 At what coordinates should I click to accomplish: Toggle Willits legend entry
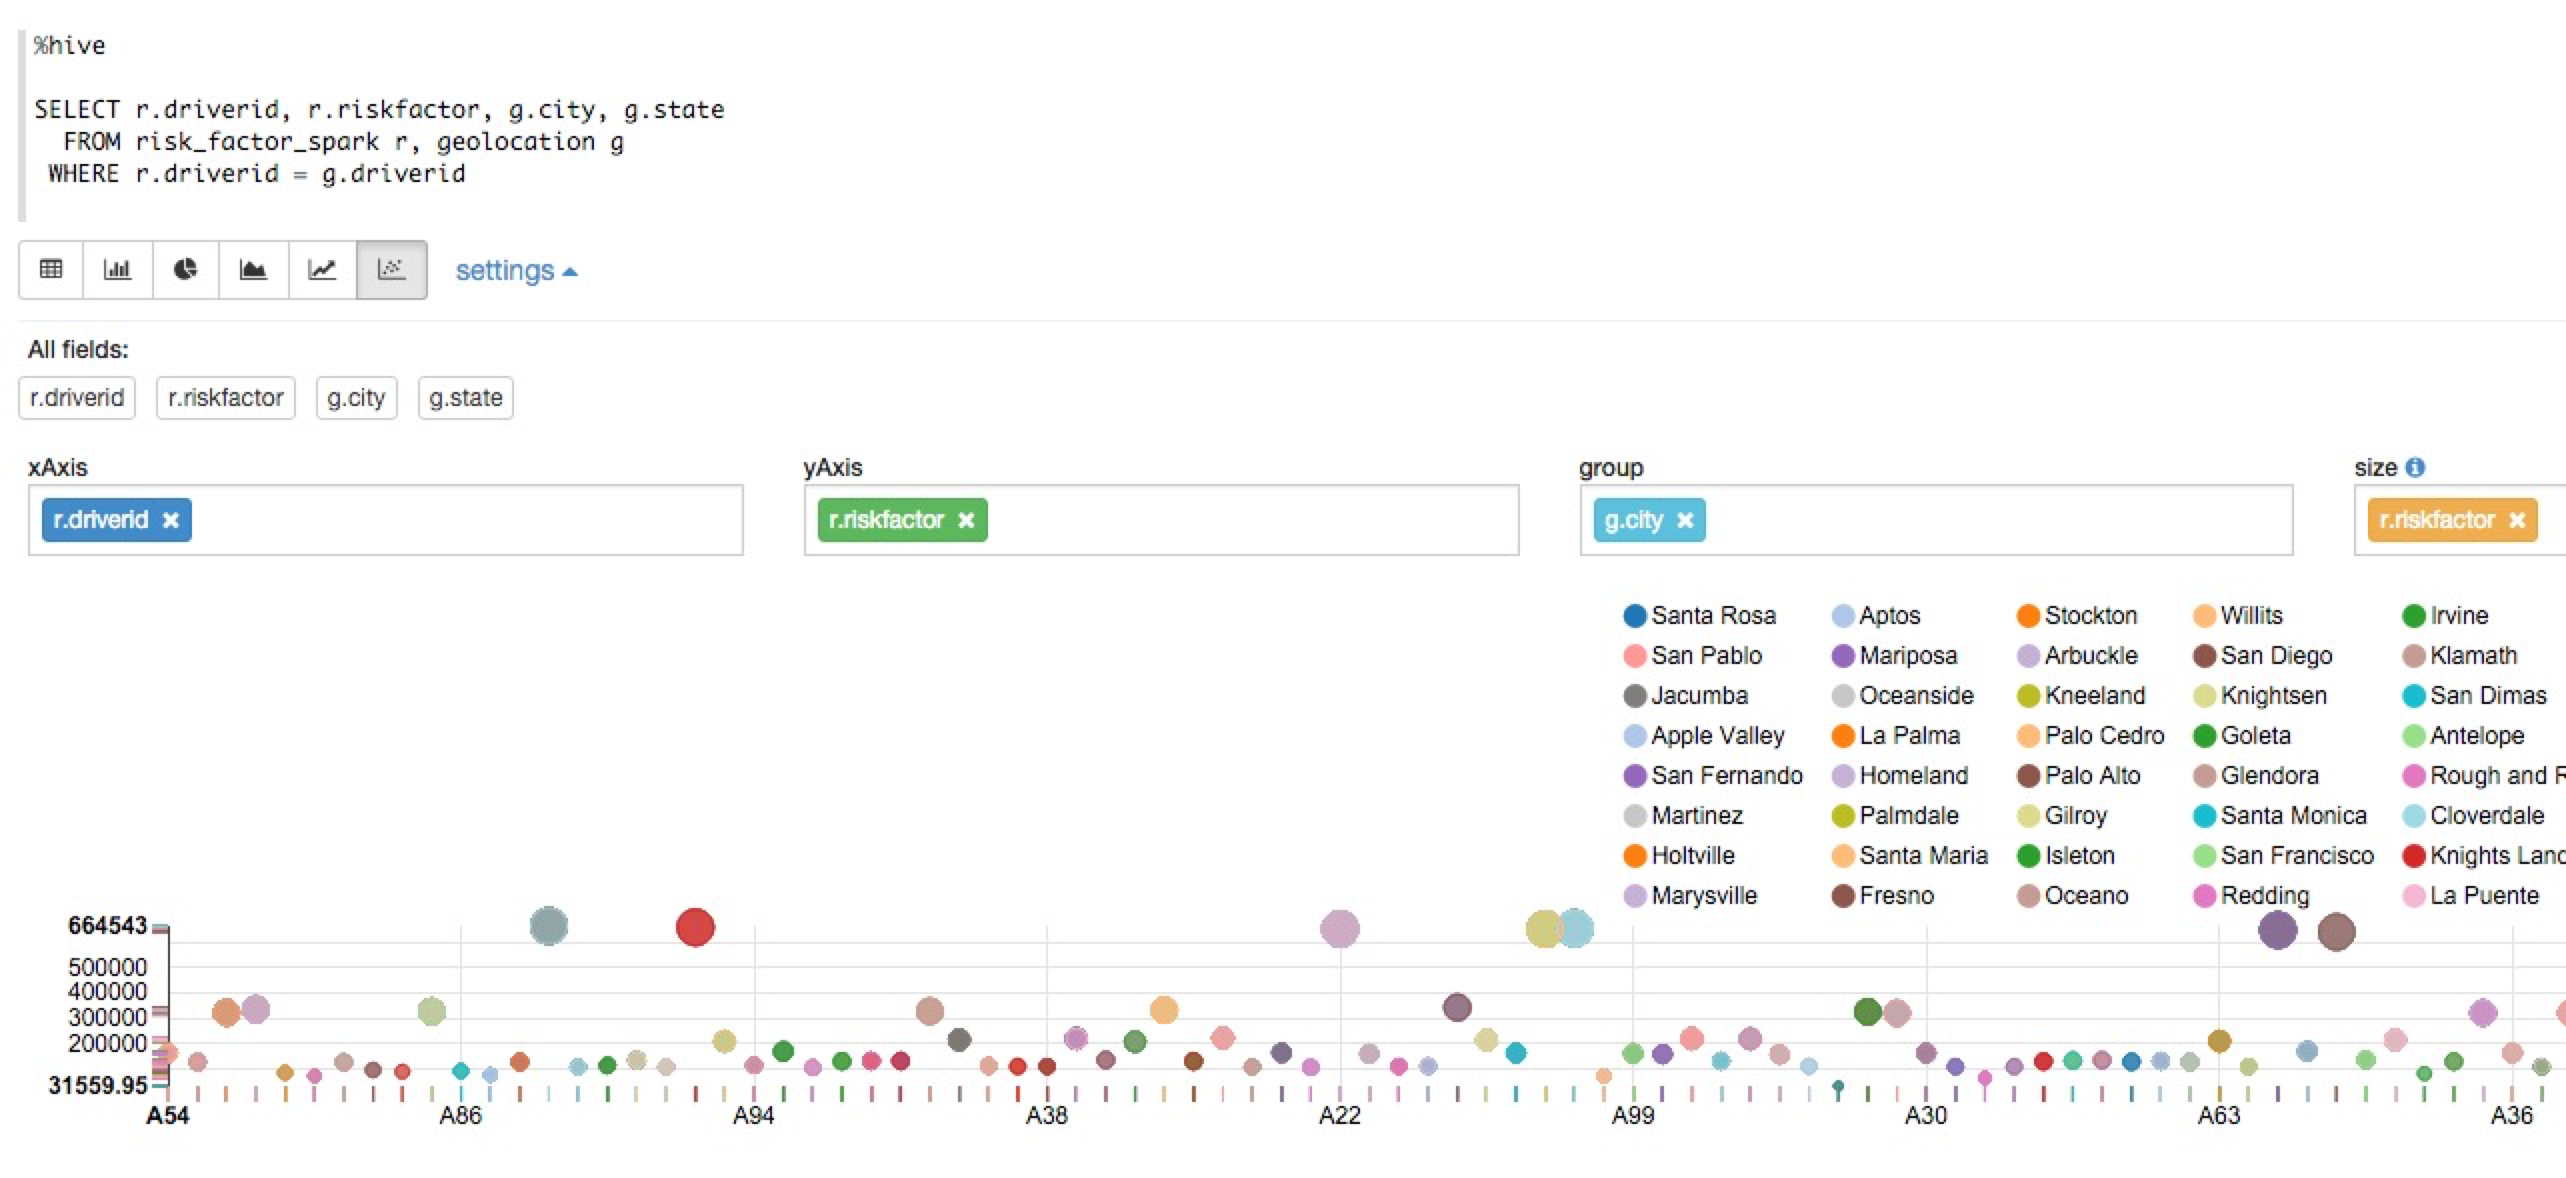point(2239,615)
